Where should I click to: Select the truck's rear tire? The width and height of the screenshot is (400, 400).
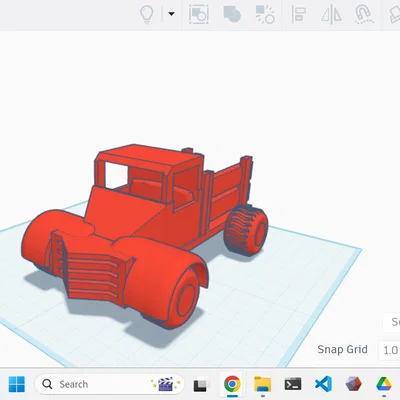tap(246, 230)
